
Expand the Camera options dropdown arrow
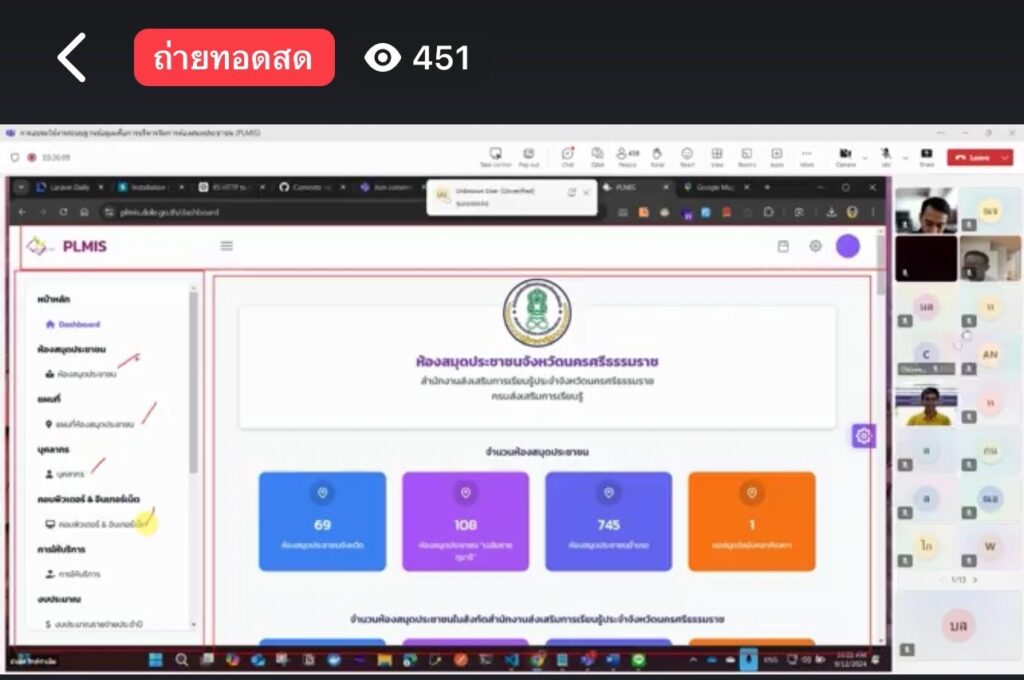[865, 157]
